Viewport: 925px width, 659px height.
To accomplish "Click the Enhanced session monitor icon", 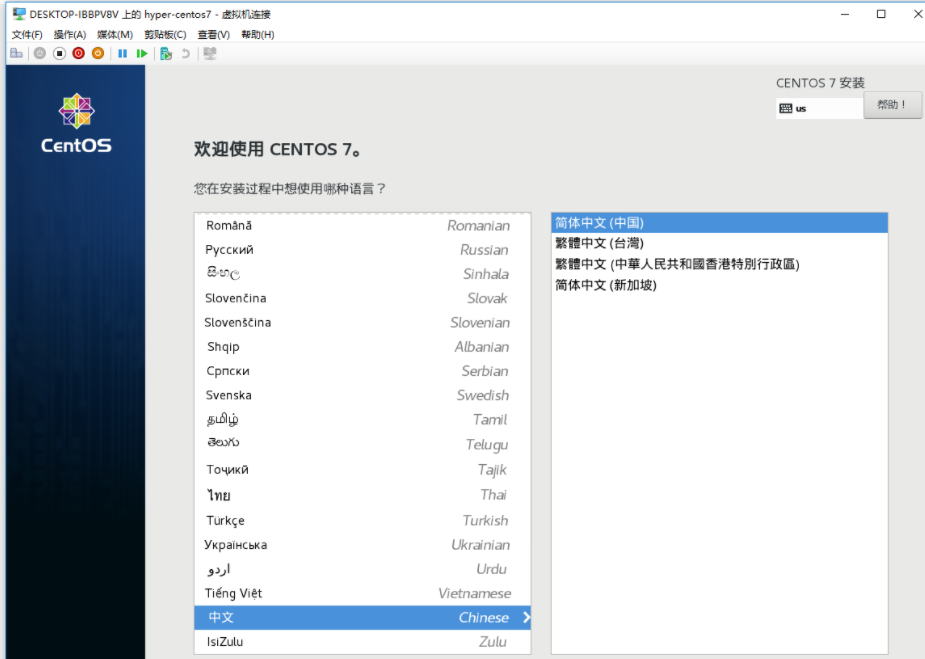I will 209,54.
